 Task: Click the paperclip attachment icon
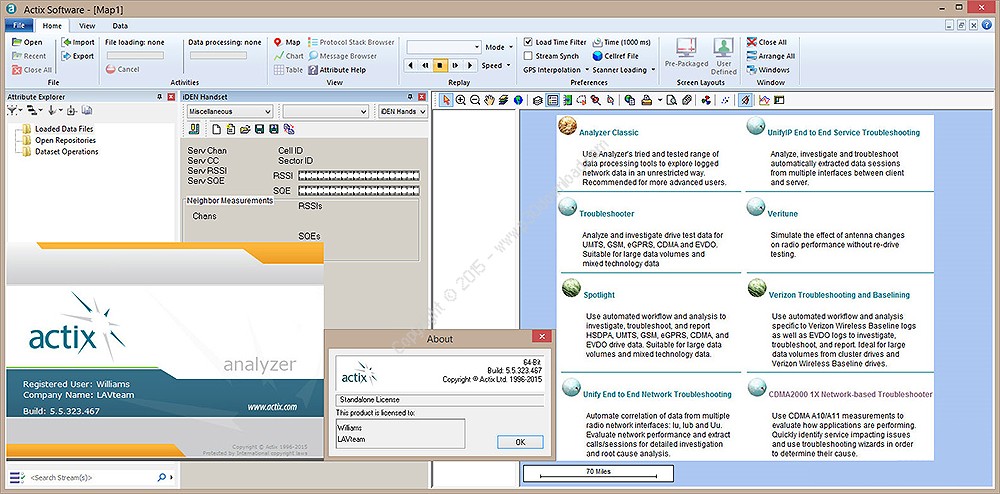(x=686, y=100)
